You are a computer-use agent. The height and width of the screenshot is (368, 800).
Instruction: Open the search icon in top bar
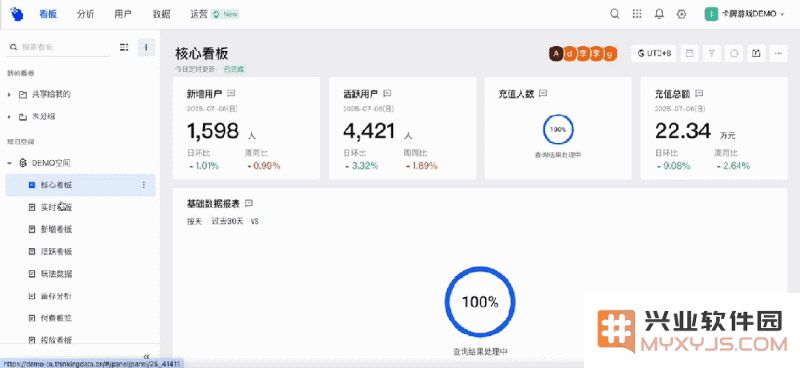[615, 14]
